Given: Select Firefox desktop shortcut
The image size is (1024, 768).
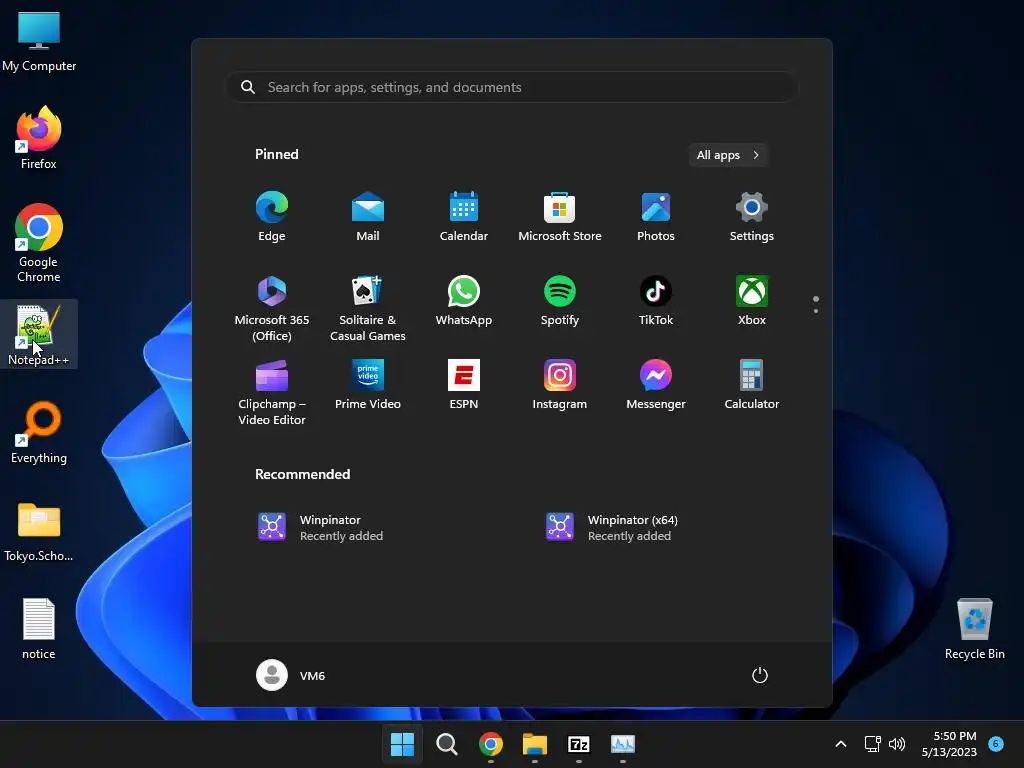Looking at the screenshot, I should [x=39, y=138].
